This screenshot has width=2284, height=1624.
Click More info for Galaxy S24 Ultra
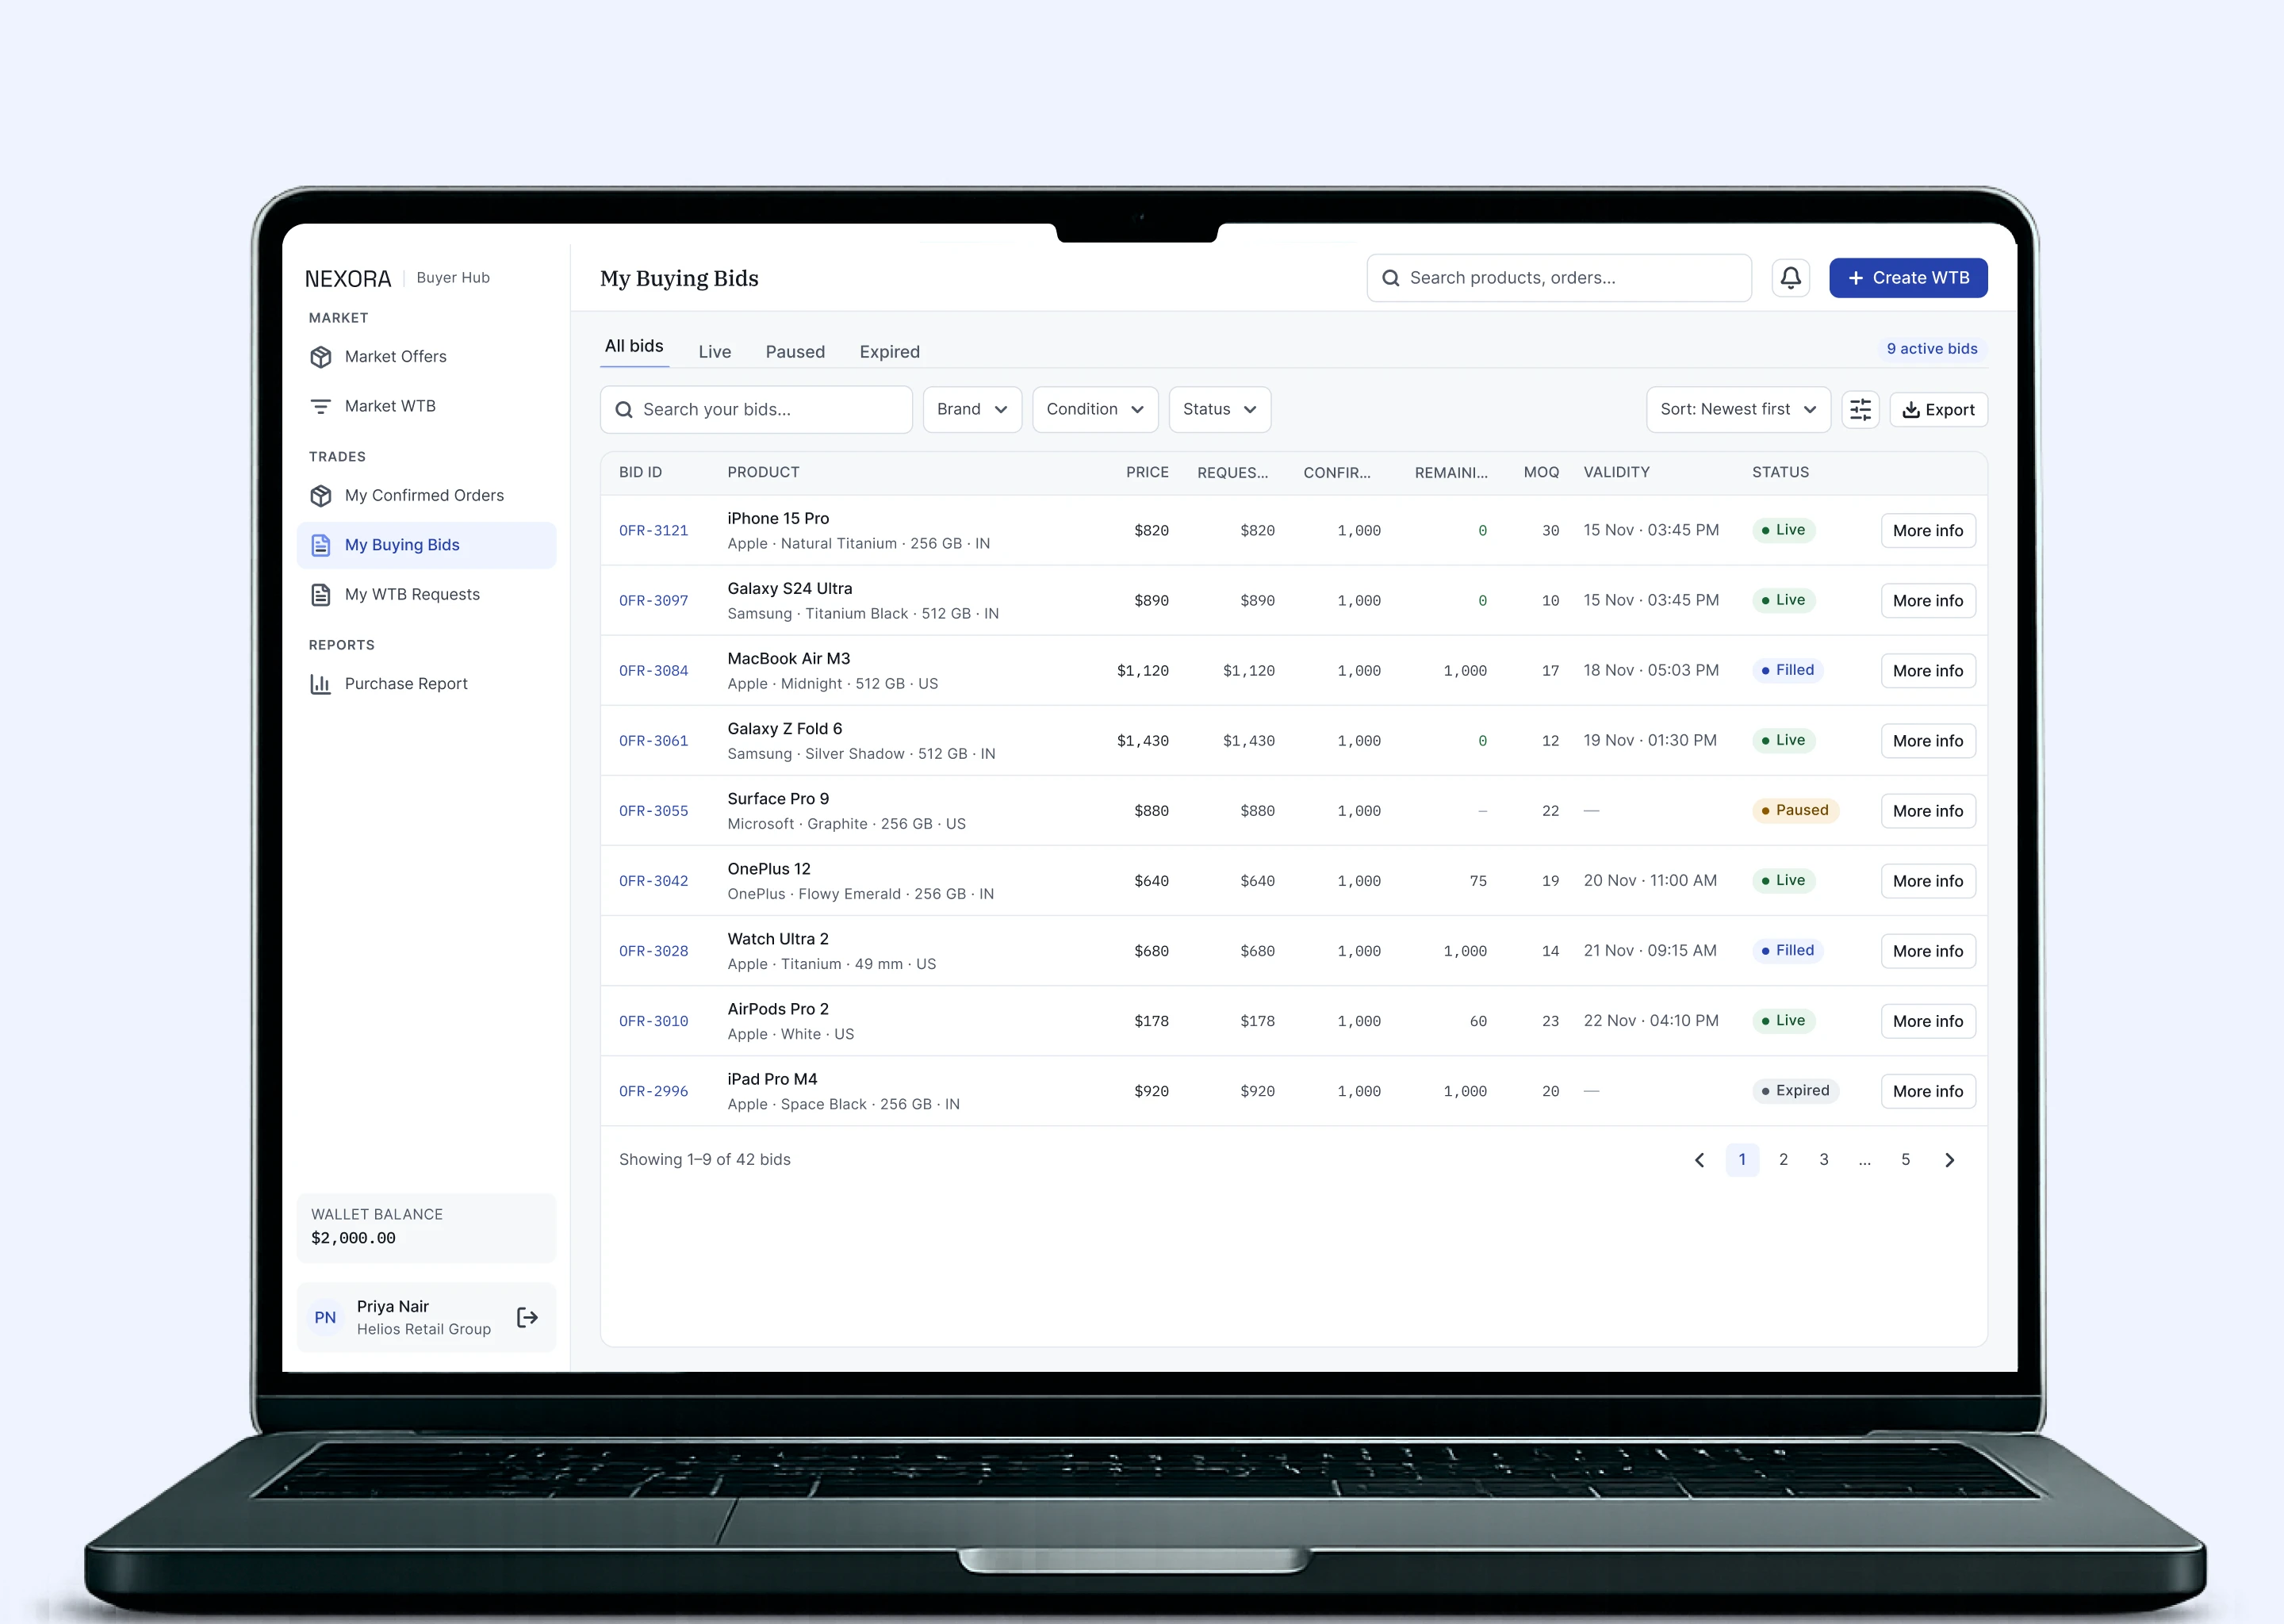click(x=1927, y=601)
